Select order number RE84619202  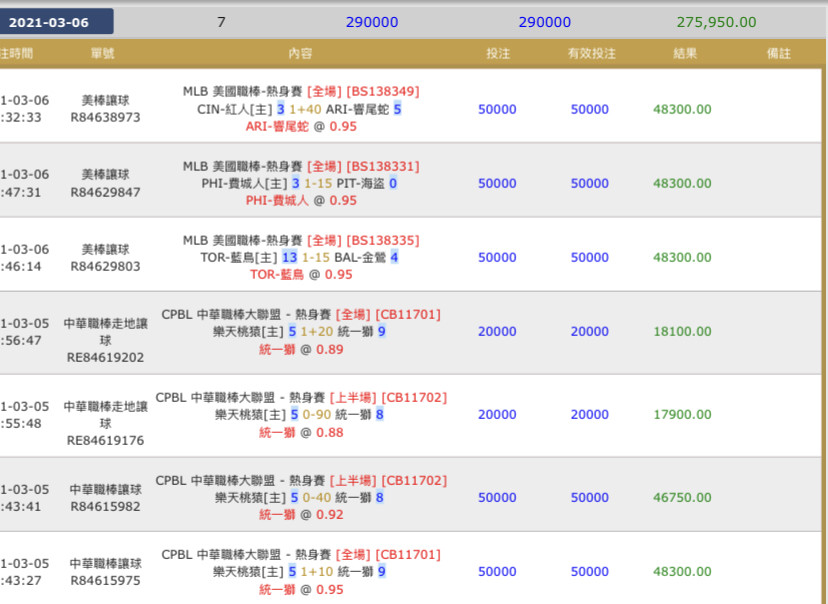105,357
